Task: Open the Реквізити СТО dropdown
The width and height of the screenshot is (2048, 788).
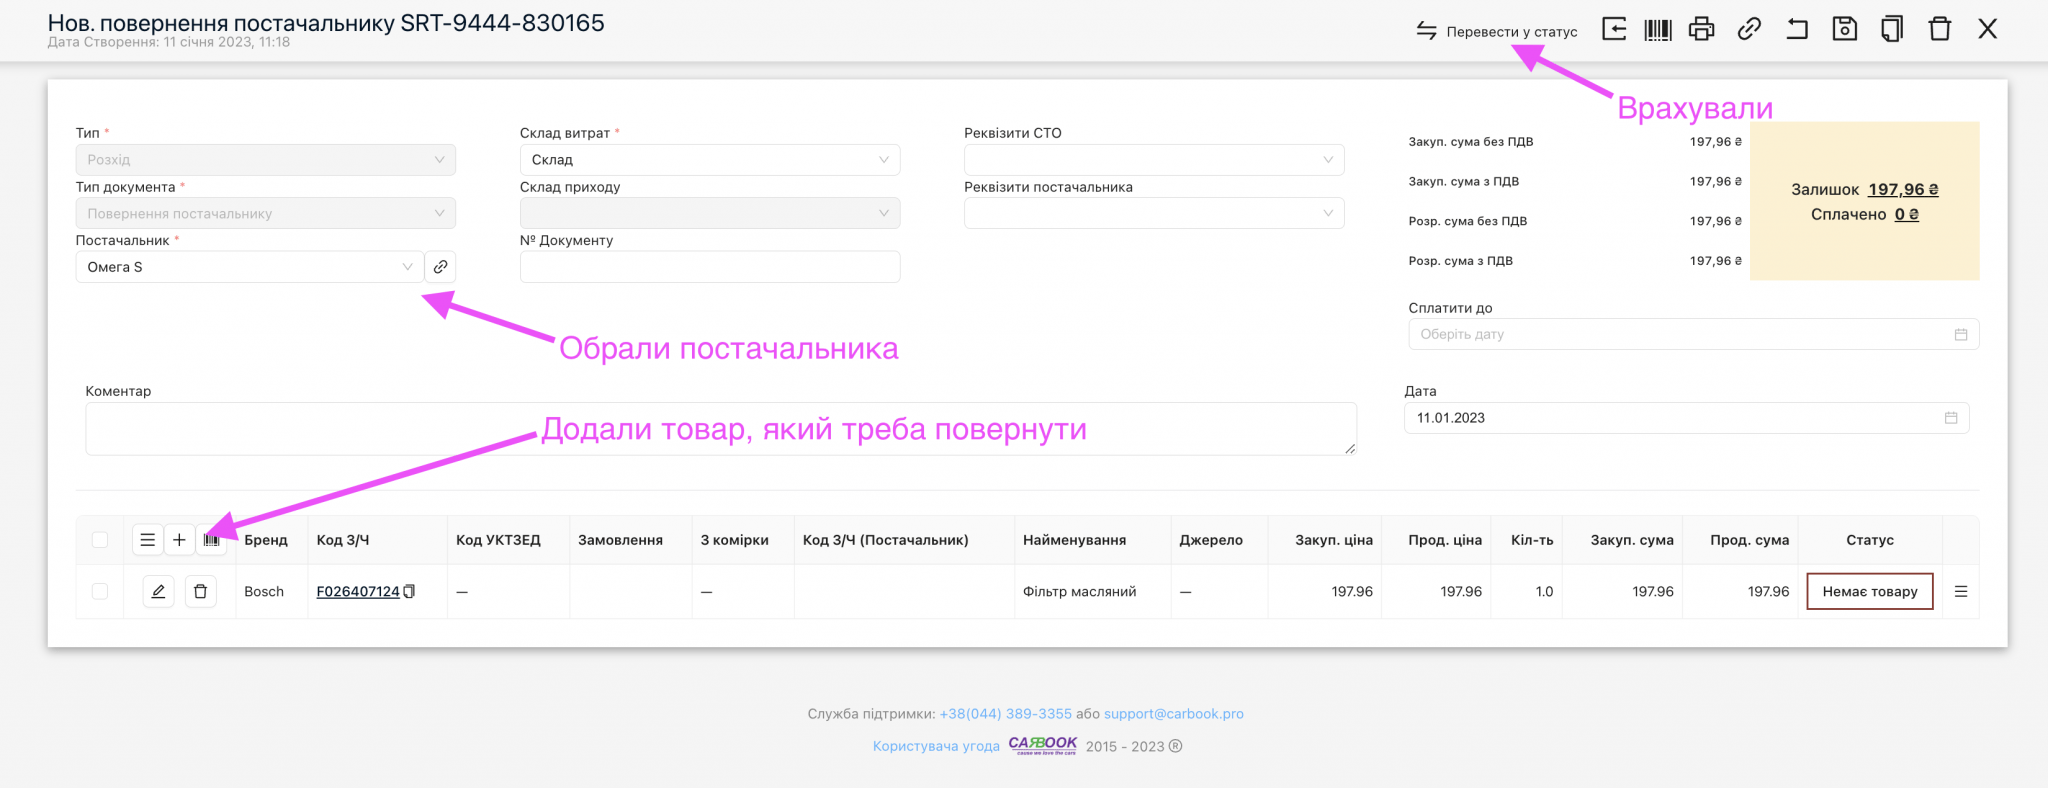Action: 1153,160
